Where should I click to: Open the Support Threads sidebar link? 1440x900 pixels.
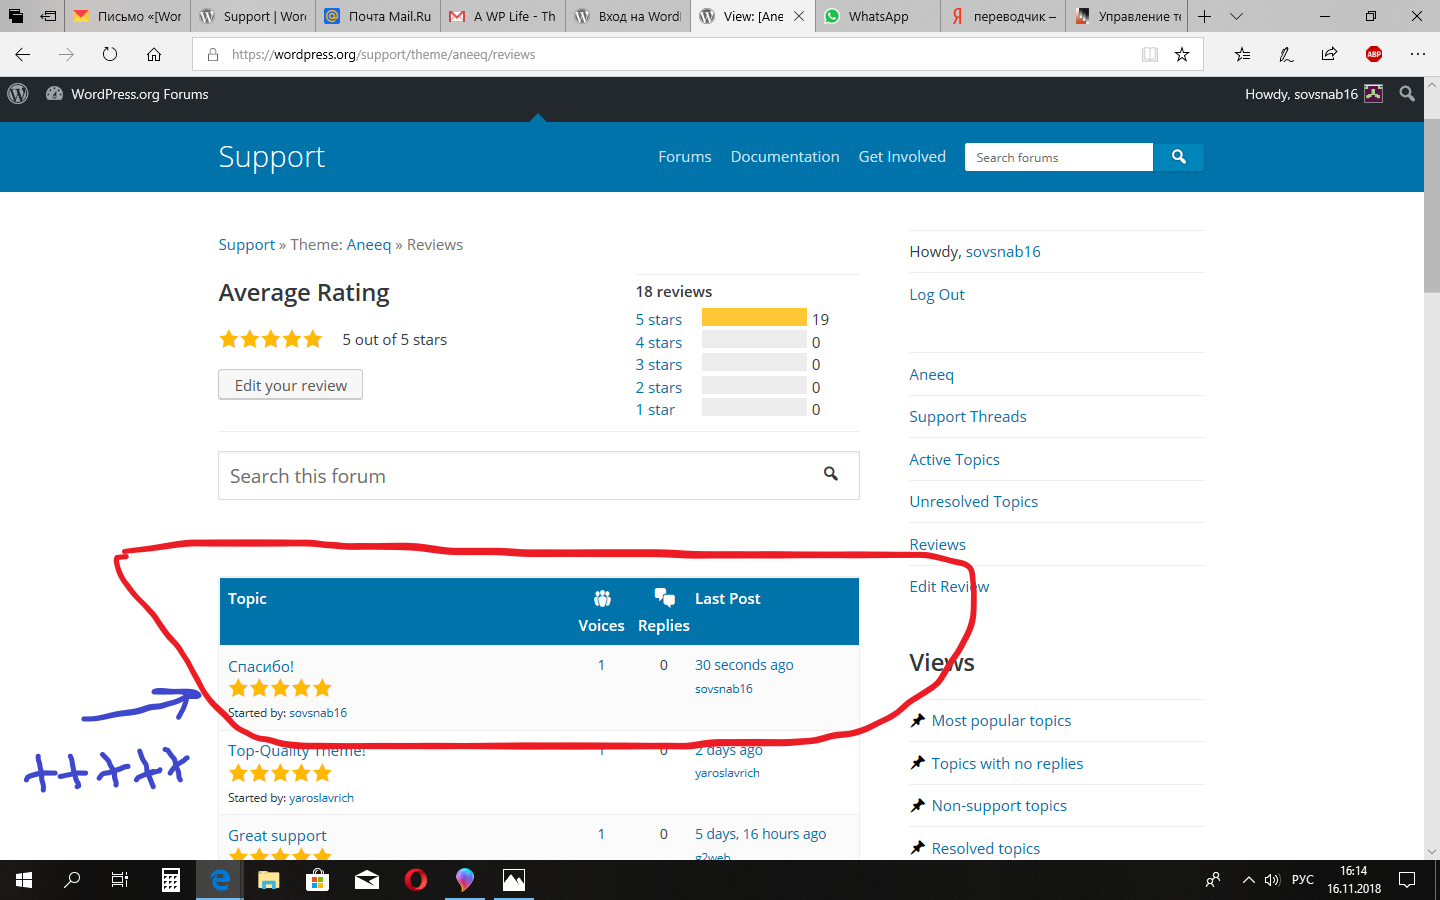(x=968, y=417)
